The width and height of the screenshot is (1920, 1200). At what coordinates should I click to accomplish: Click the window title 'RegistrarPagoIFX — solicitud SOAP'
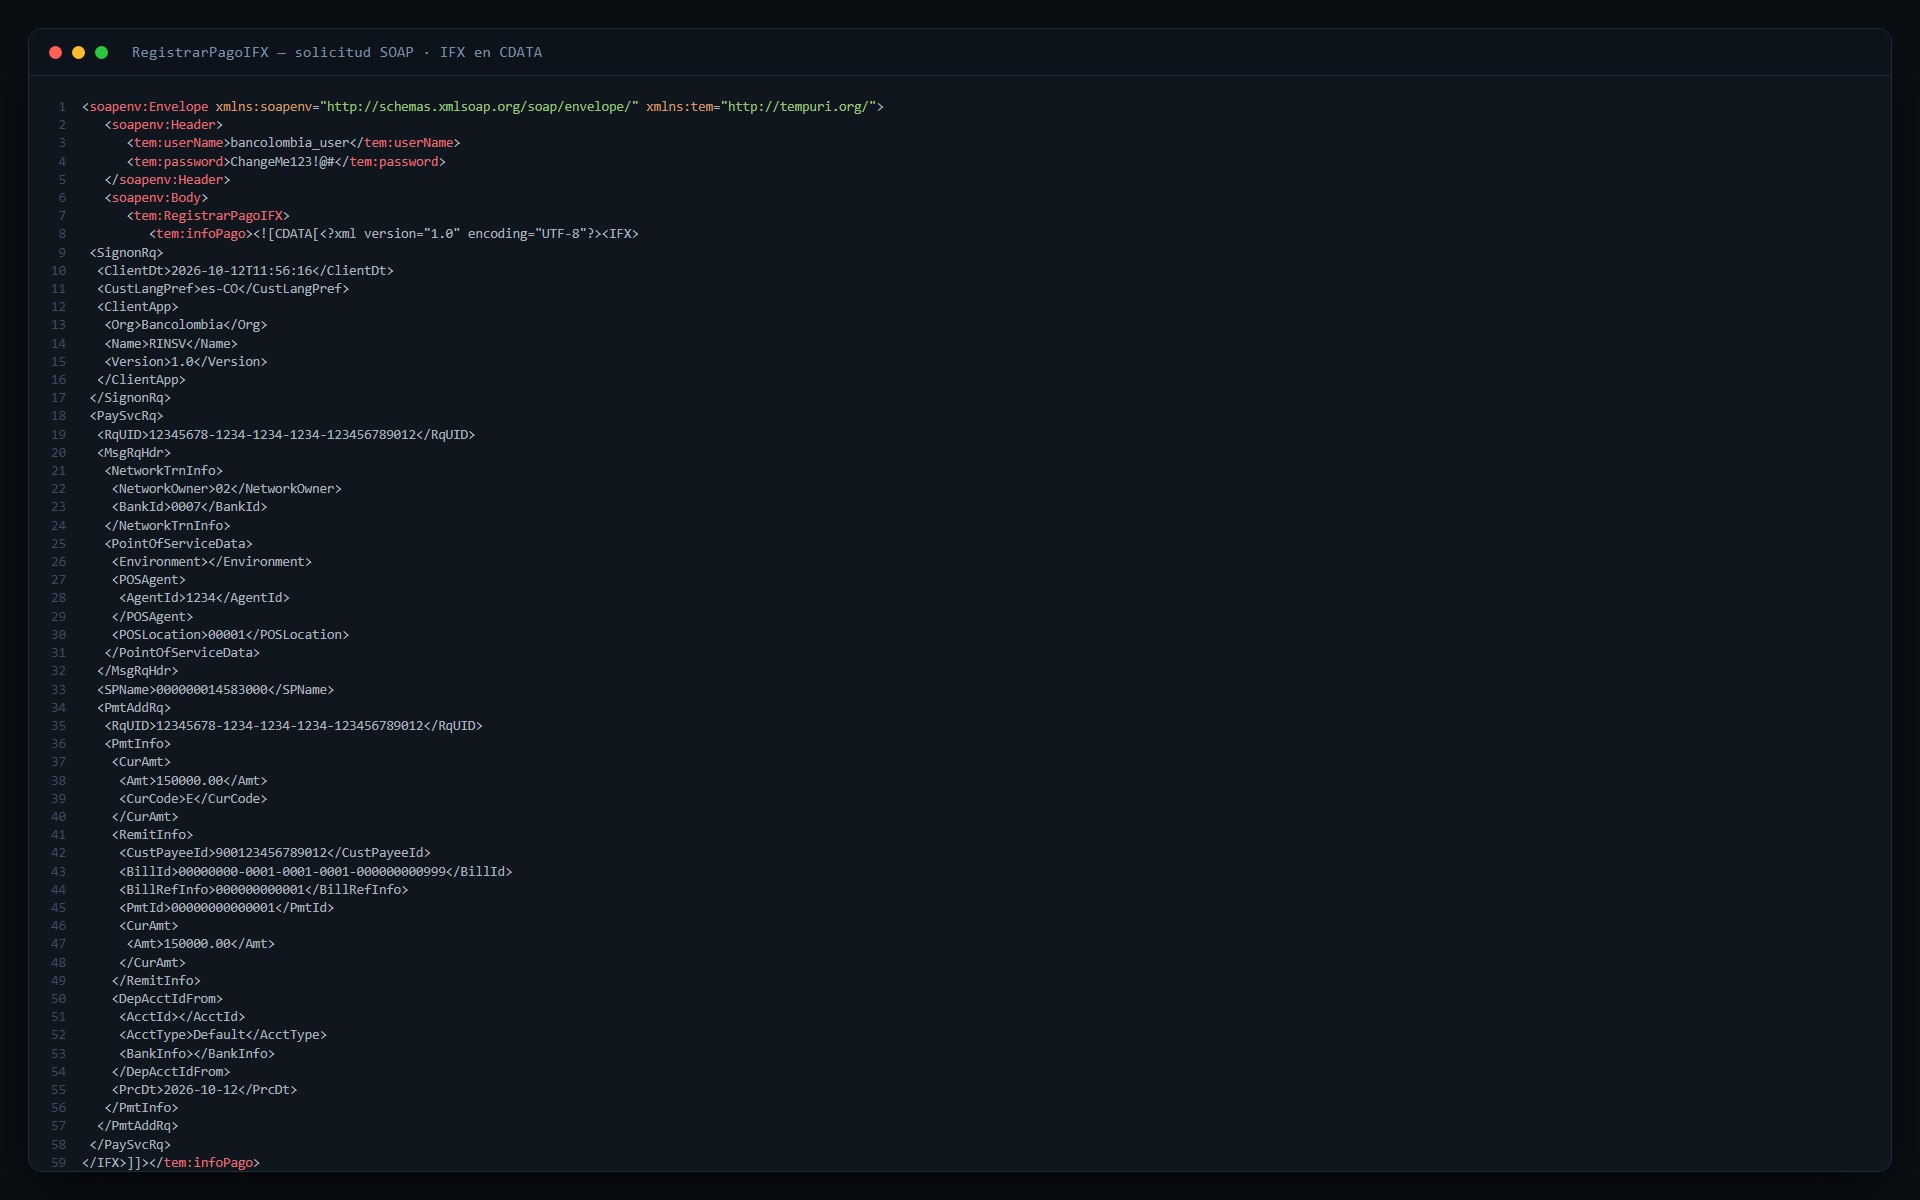pyautogui.click(x=273, y=52)
